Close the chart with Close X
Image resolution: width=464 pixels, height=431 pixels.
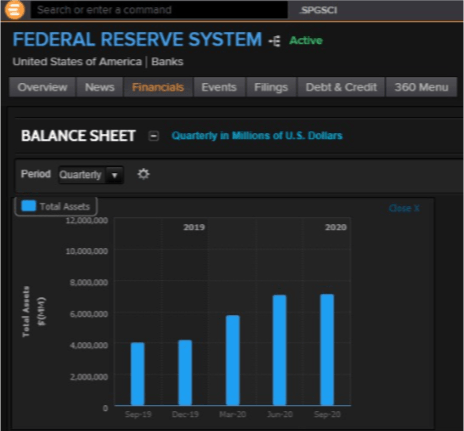[x=404, y=208]
